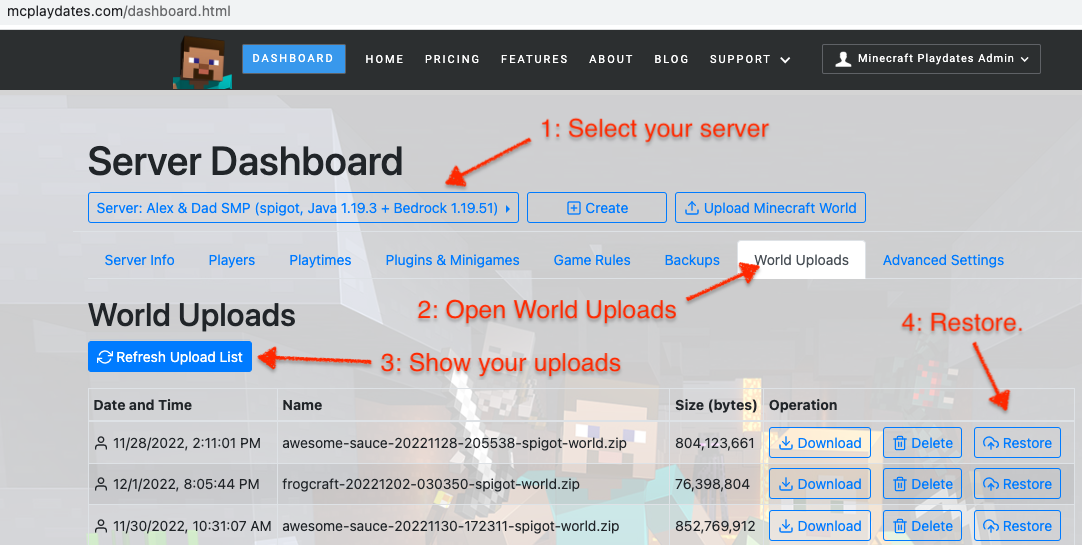Select the Game Rules tab

(x=592, y=260)
